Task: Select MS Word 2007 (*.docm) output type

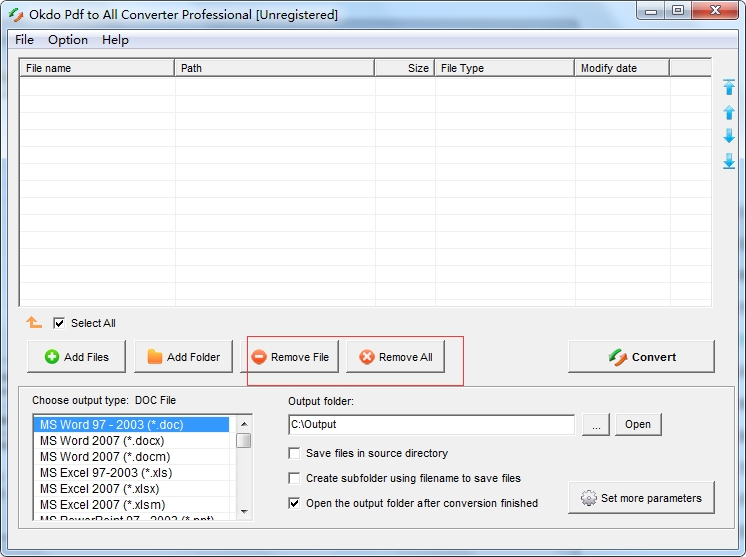Action: click(x=131, y=457)
